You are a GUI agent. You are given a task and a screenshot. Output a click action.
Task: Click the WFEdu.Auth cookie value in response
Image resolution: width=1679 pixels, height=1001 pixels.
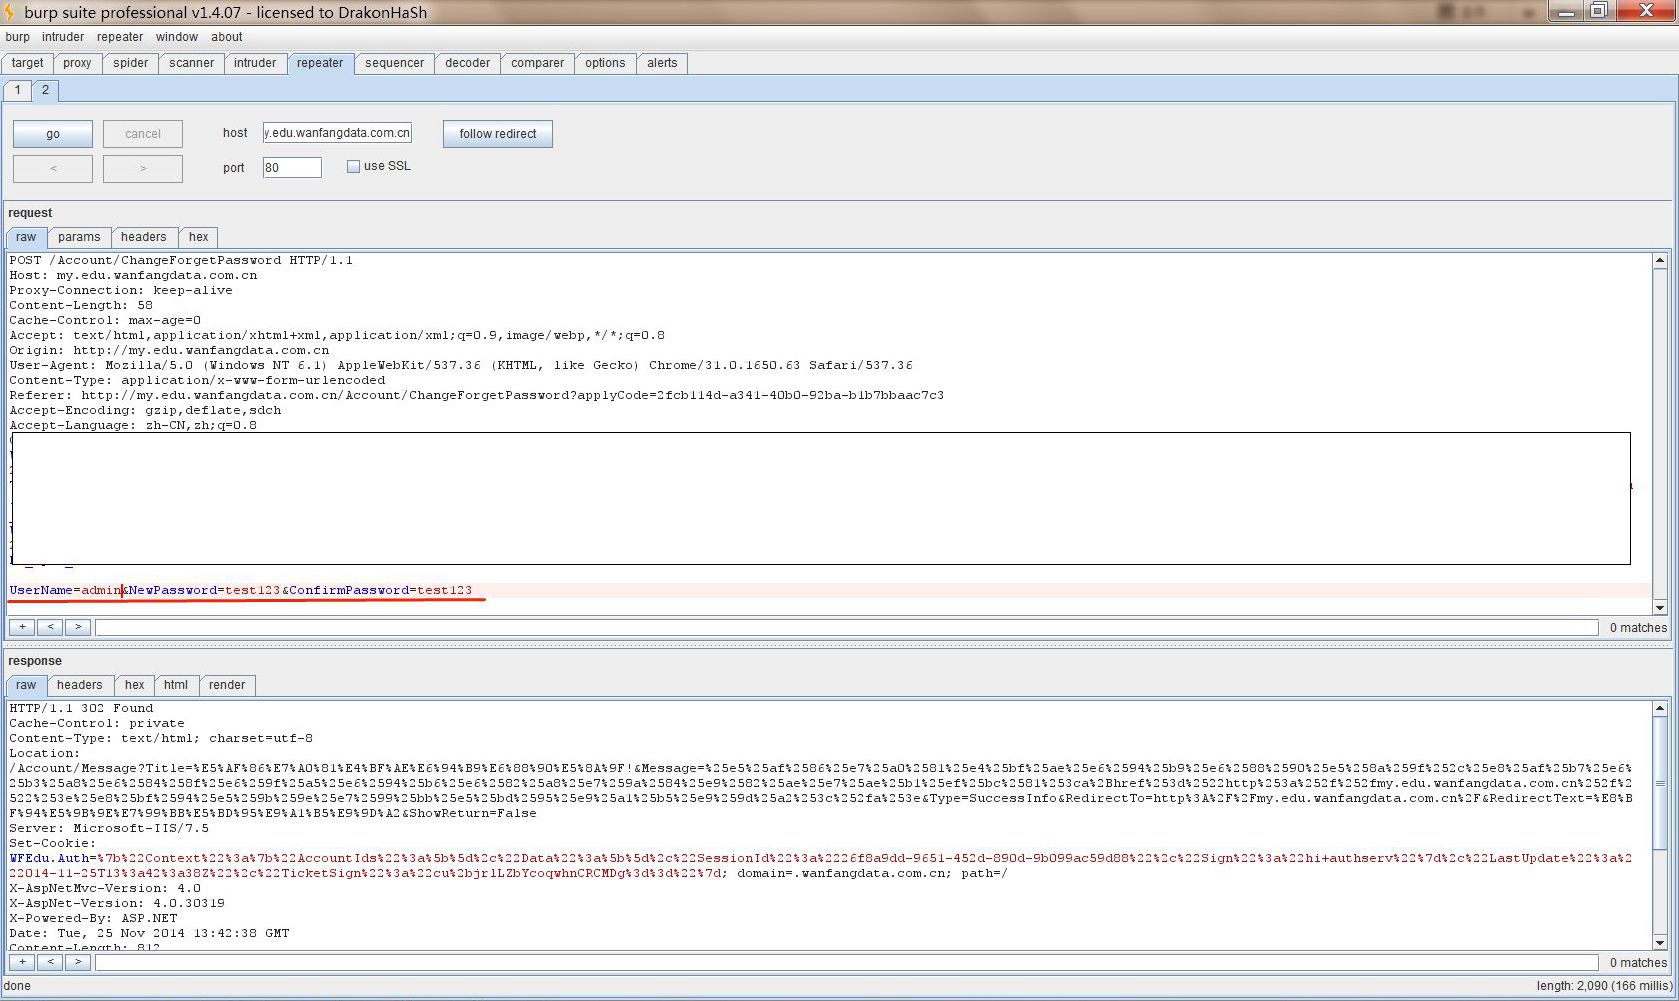[x=820, y=866]
